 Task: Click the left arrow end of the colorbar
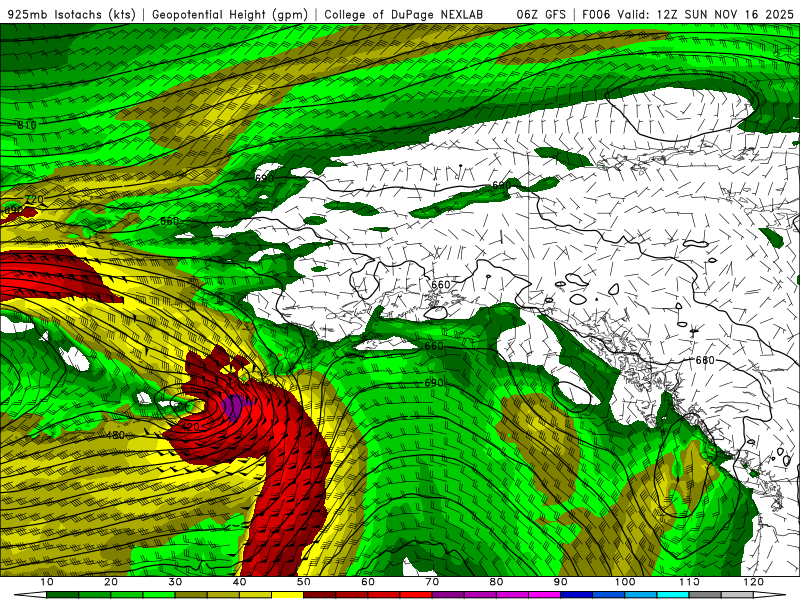coord(31,595)
